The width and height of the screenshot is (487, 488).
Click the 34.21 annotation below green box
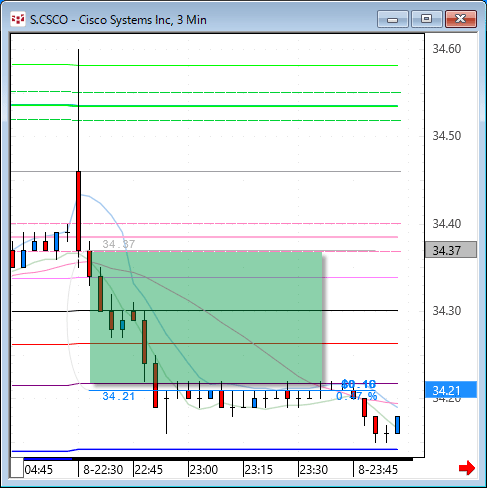119,396
